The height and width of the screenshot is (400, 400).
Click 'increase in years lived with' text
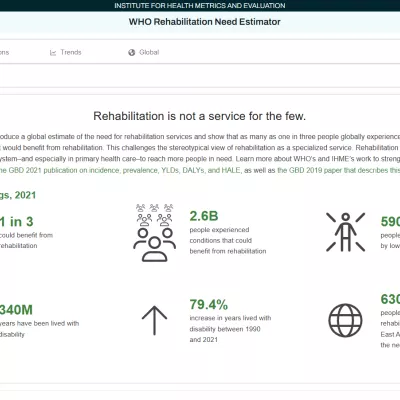230,329
